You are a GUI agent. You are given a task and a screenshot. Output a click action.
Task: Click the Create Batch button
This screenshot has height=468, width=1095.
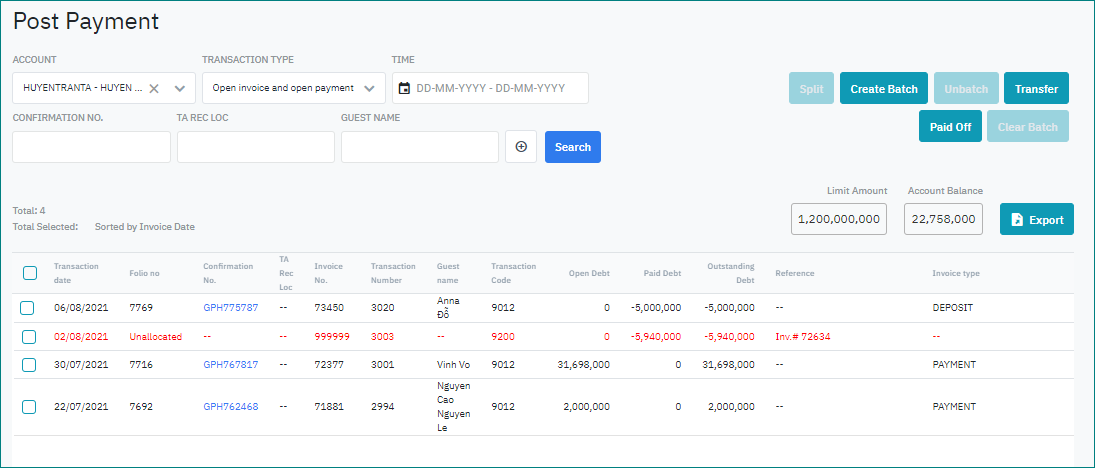coord(883,89)
